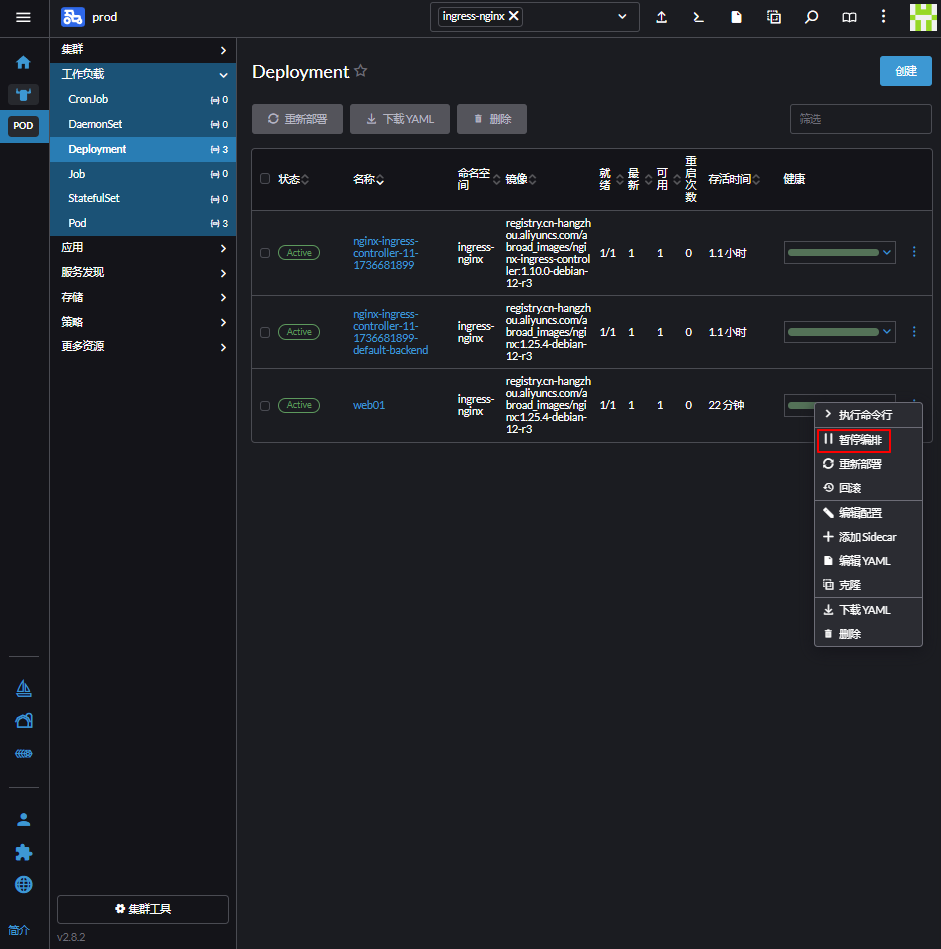Select the bull head cluster icon
Screen dimensions: 941x949
coord(23,94)
